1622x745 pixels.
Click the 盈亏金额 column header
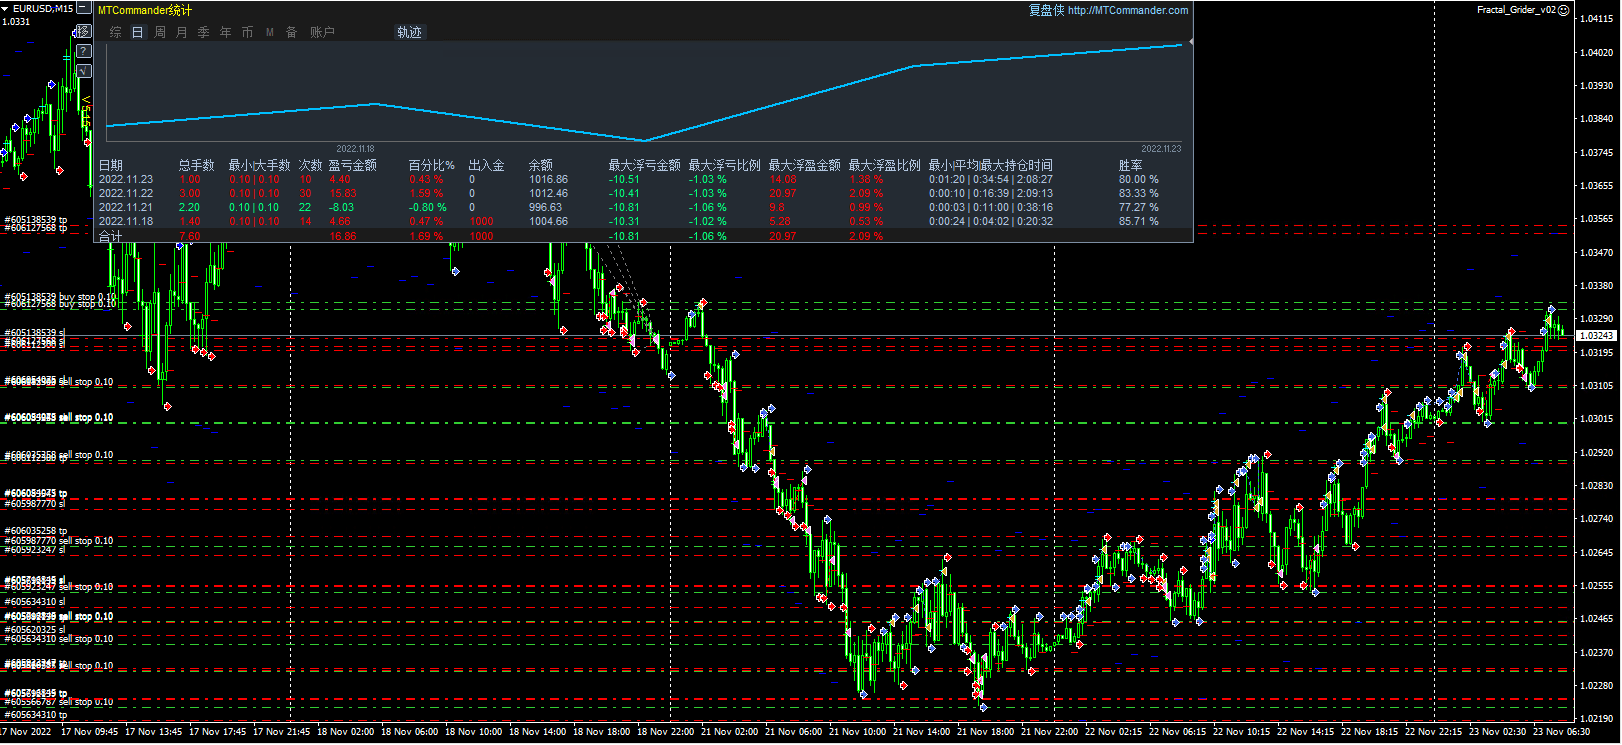pos(352,165)
